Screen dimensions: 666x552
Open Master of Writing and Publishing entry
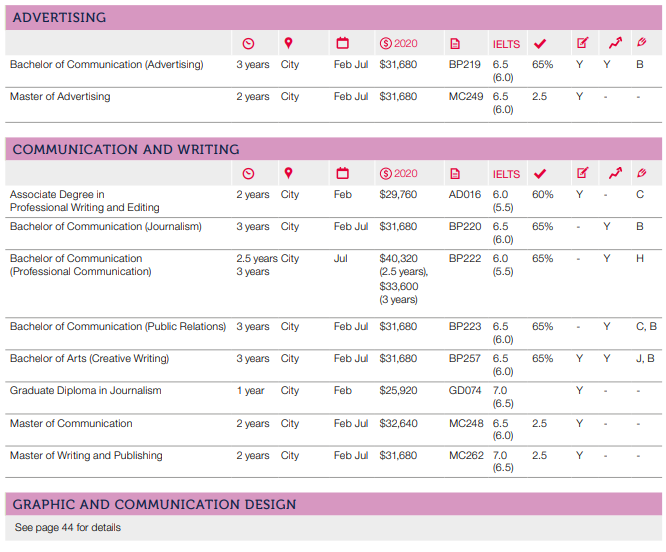coord(86,456)
